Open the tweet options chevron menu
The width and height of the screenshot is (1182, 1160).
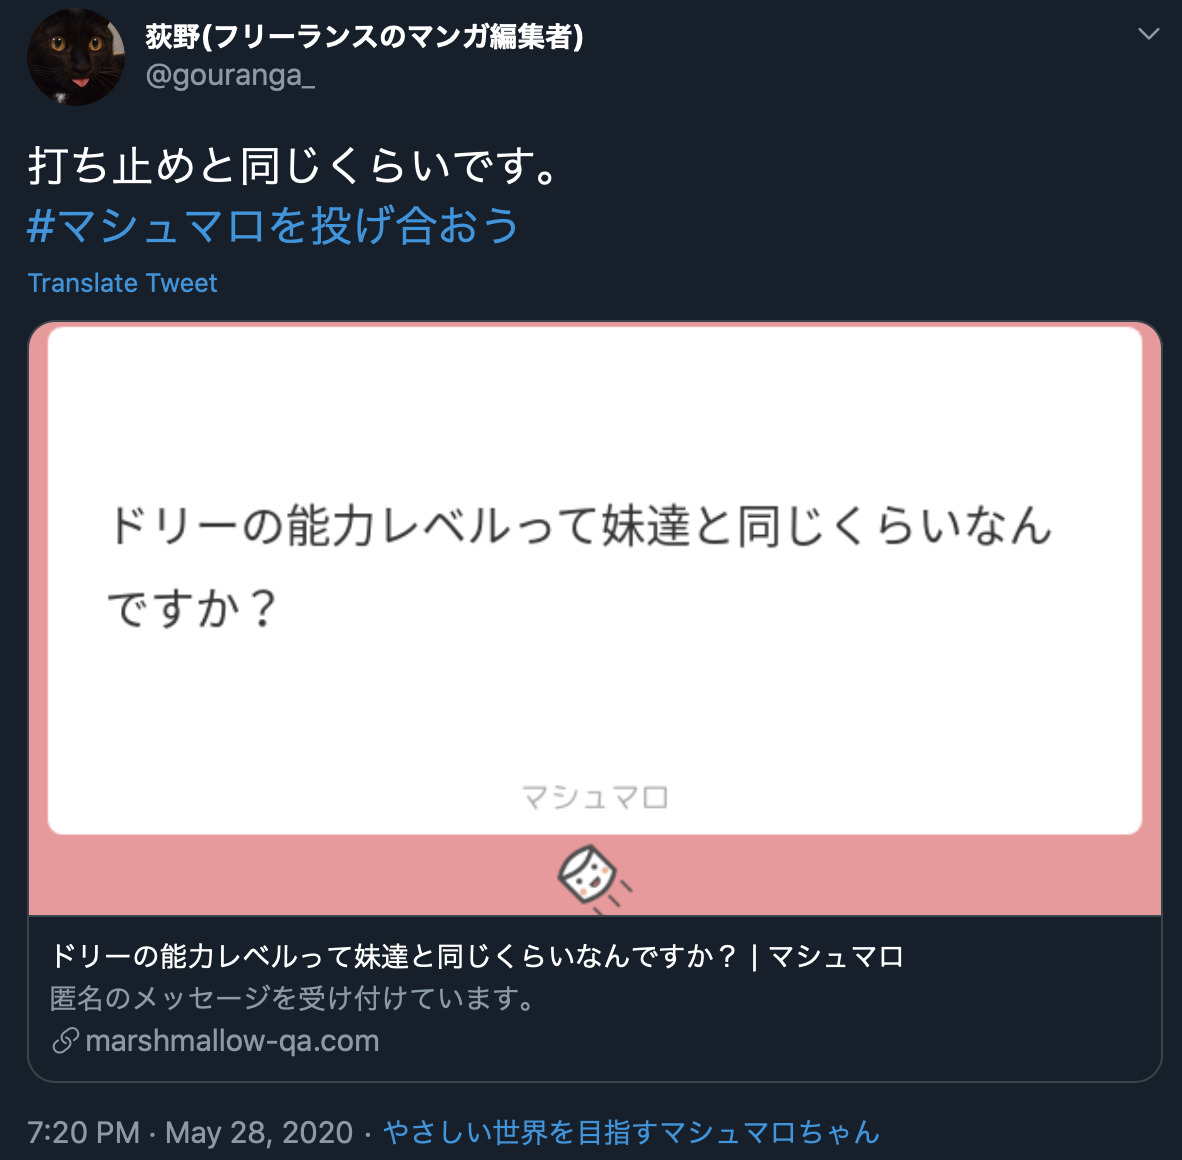(x=1148, y=34)
